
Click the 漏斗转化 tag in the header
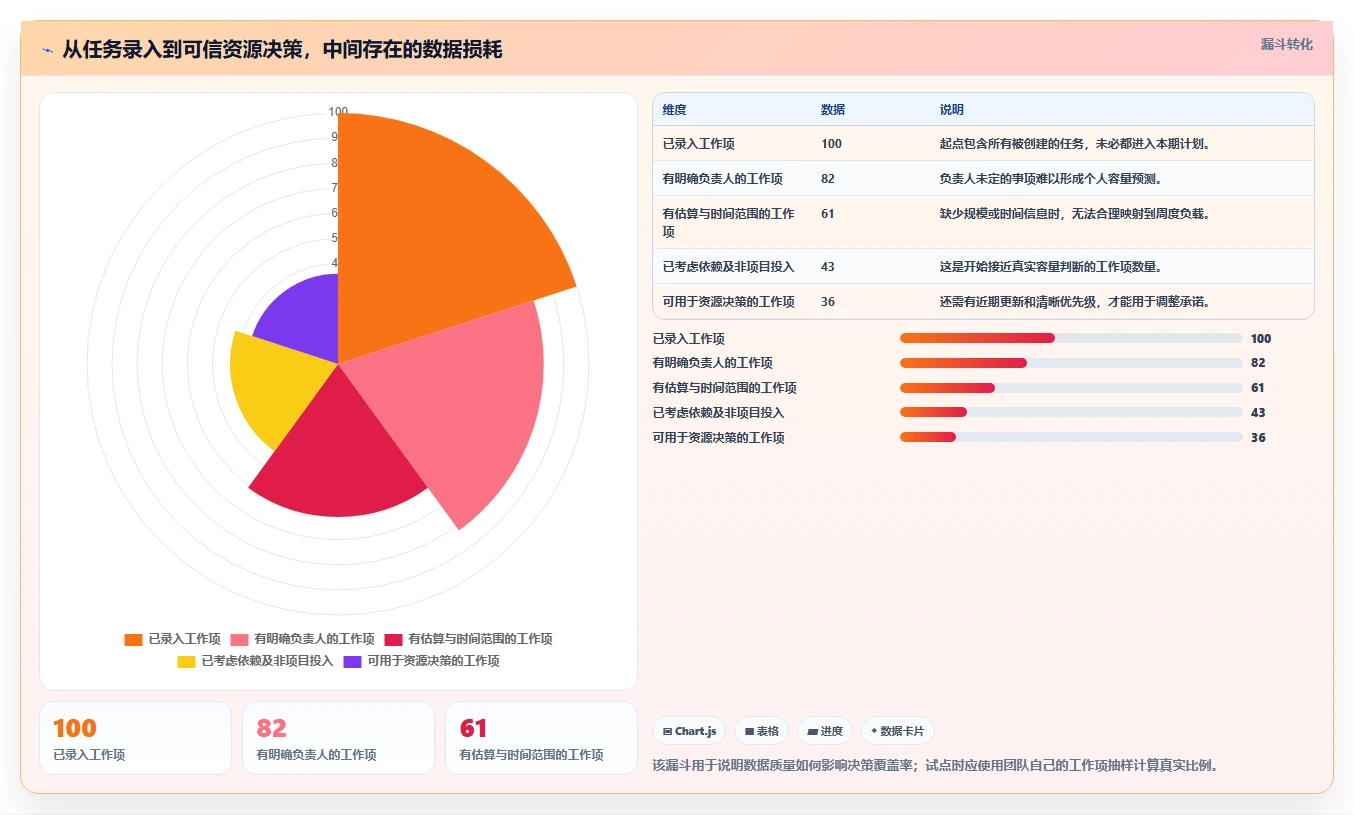pyautogui.click(x=1286, y=45)
